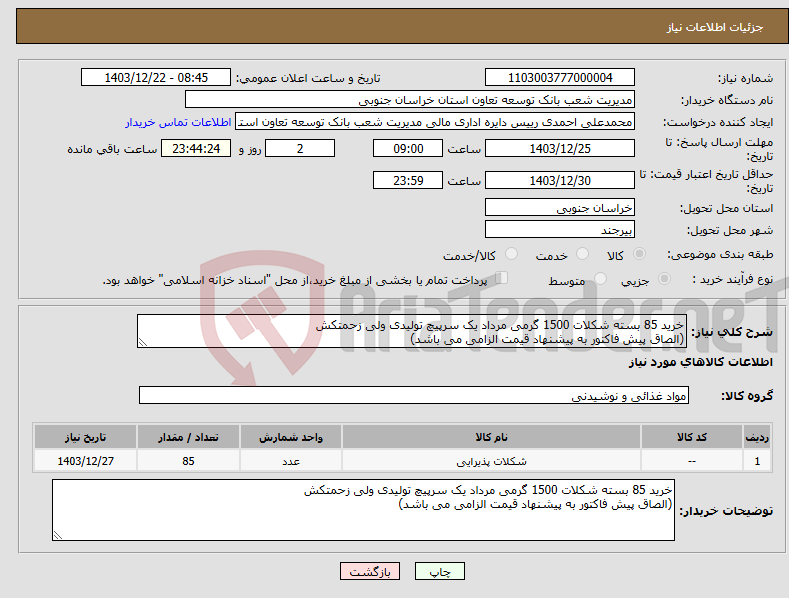789x598 pixels.
Task: Click the remaining time countdown 23:44:24
Action: point(196,148)
